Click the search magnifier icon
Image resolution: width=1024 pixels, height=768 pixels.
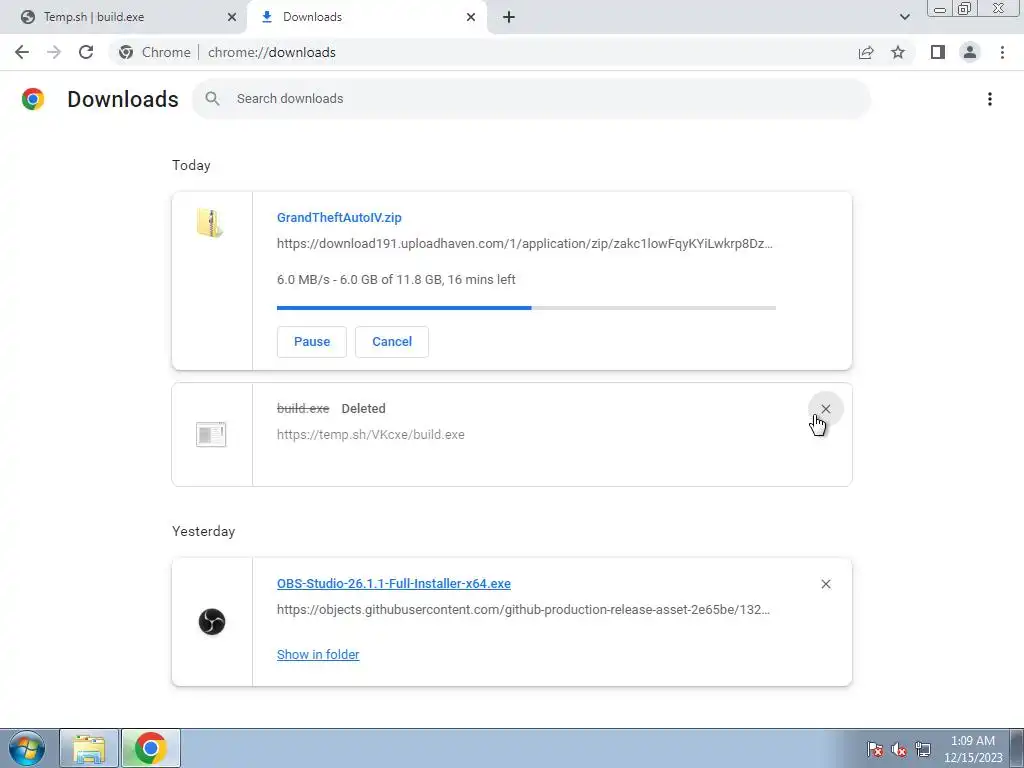pos(212,99)
